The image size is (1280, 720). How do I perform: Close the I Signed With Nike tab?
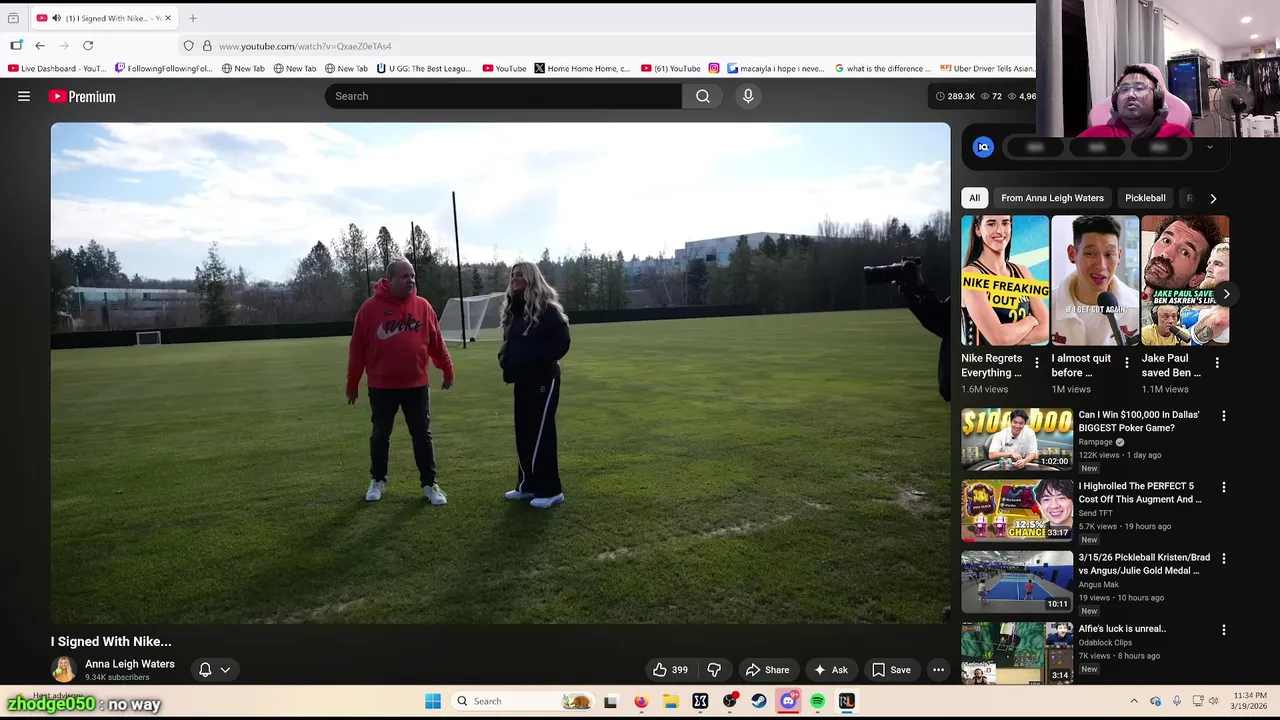coord(168,18)
